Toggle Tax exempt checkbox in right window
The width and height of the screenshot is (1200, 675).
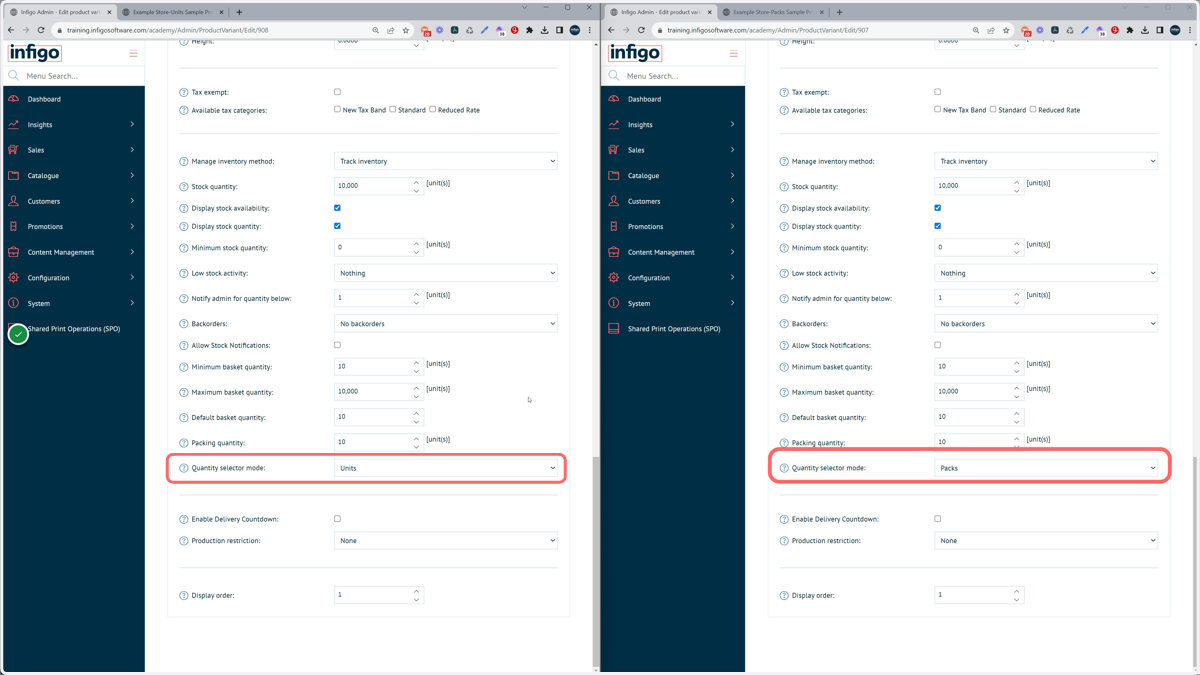937,92
